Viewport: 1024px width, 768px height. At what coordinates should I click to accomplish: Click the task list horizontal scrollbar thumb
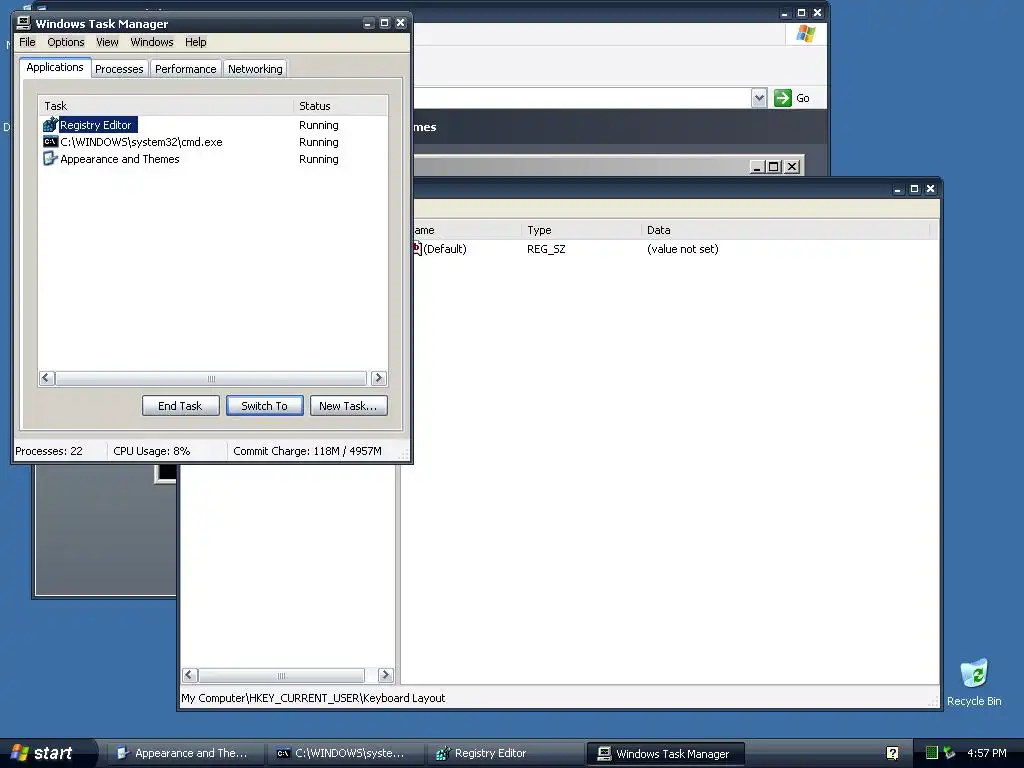[x=211, y=378]
